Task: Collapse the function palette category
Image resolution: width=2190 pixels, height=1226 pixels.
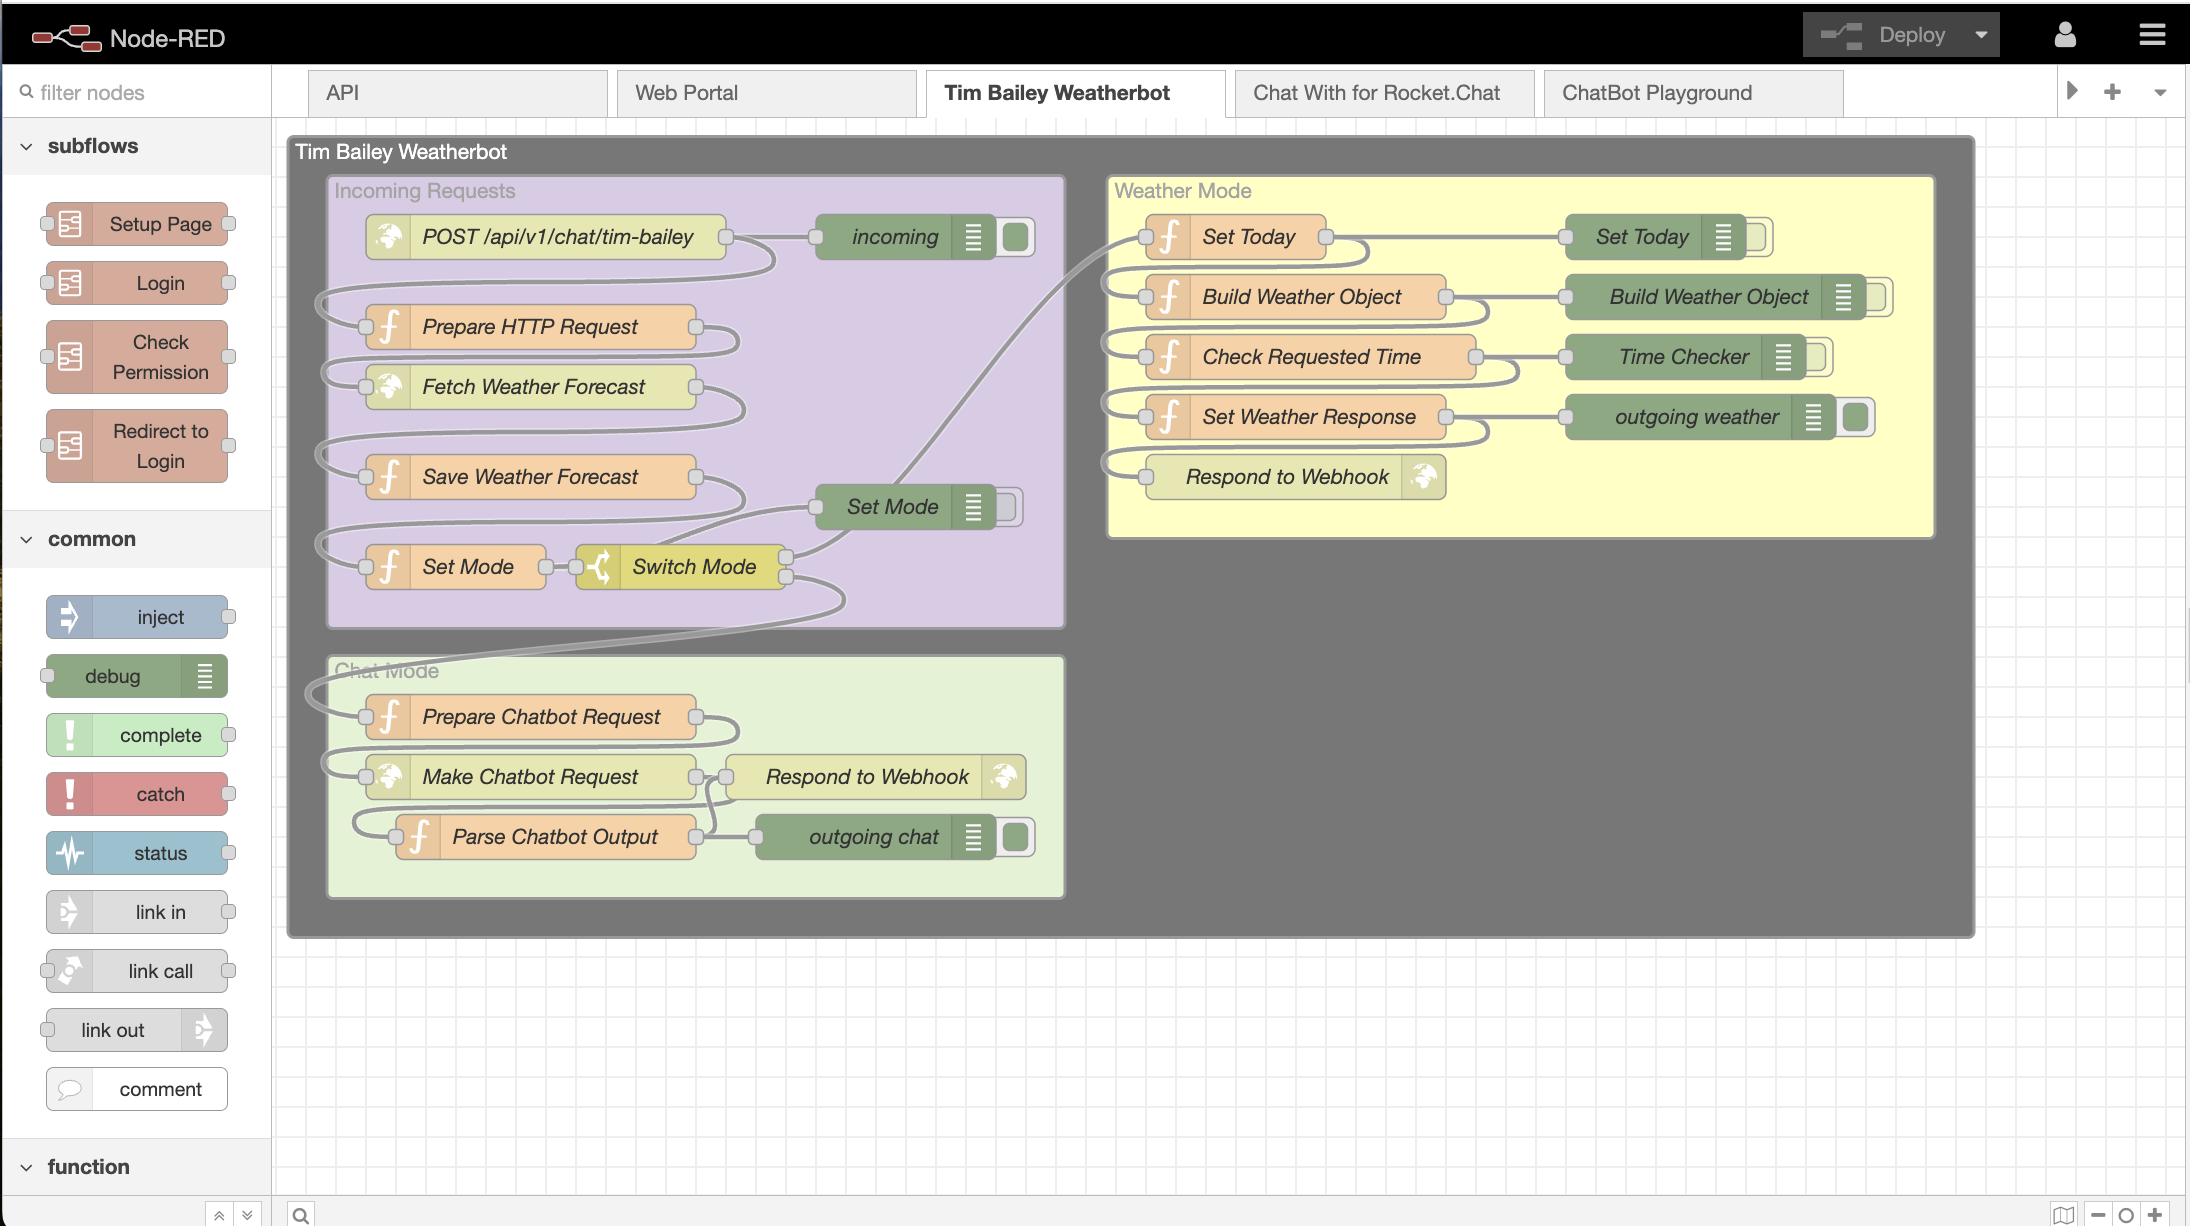Action: 137,1167
